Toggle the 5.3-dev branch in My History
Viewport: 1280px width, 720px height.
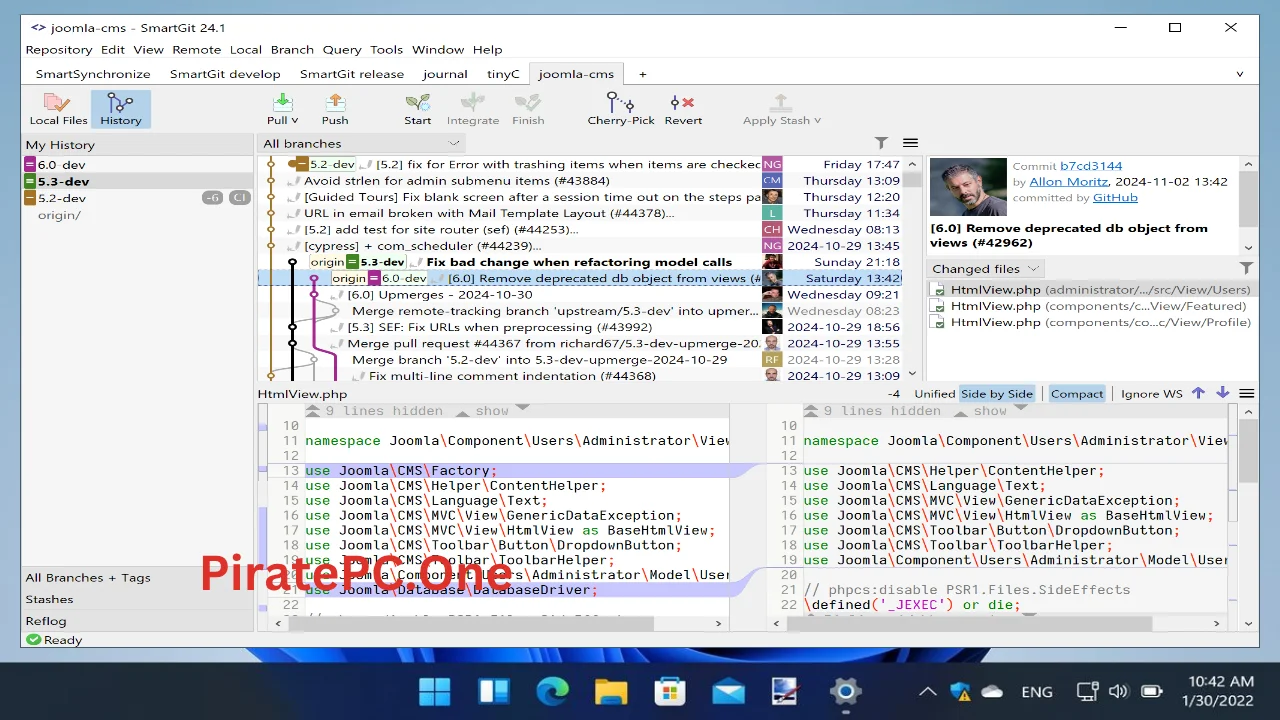click(x=30, y=182)
